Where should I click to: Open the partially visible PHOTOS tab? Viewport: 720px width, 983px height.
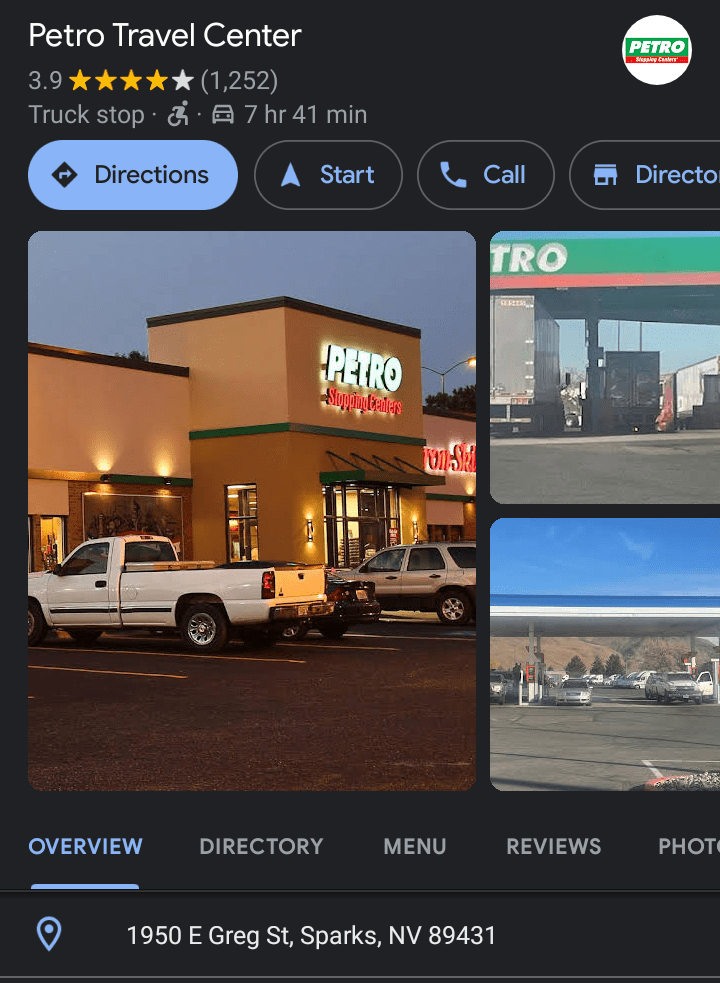688,847
